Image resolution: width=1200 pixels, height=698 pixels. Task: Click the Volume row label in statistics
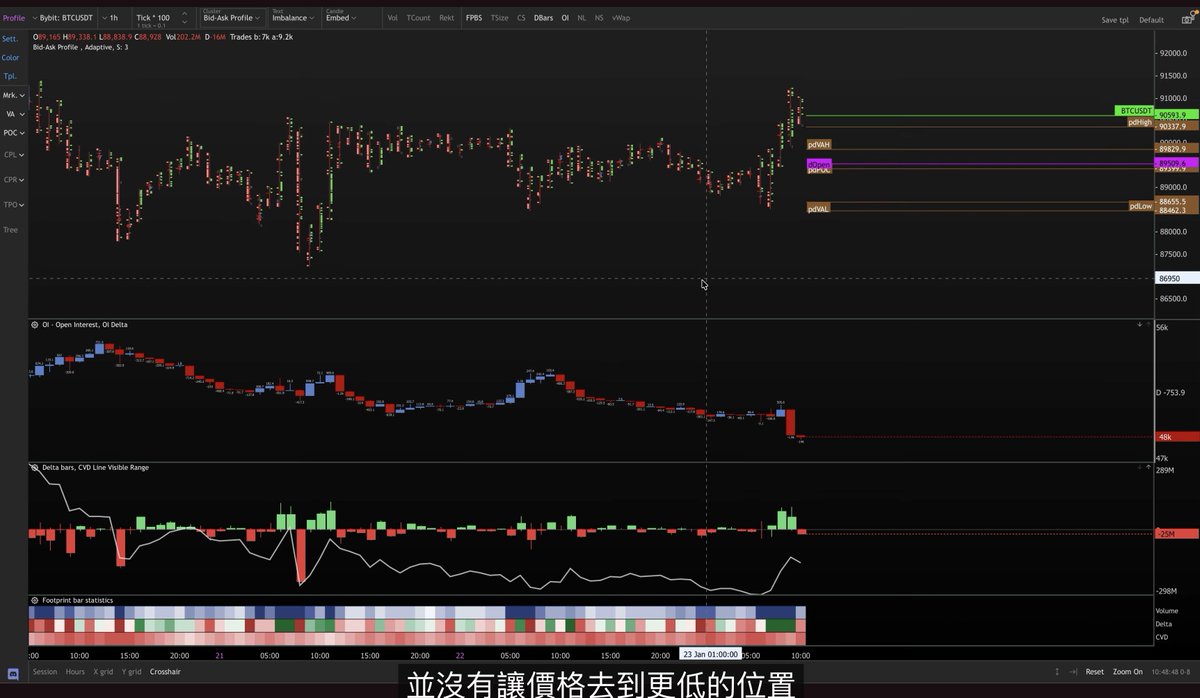tap(1166, 610)
